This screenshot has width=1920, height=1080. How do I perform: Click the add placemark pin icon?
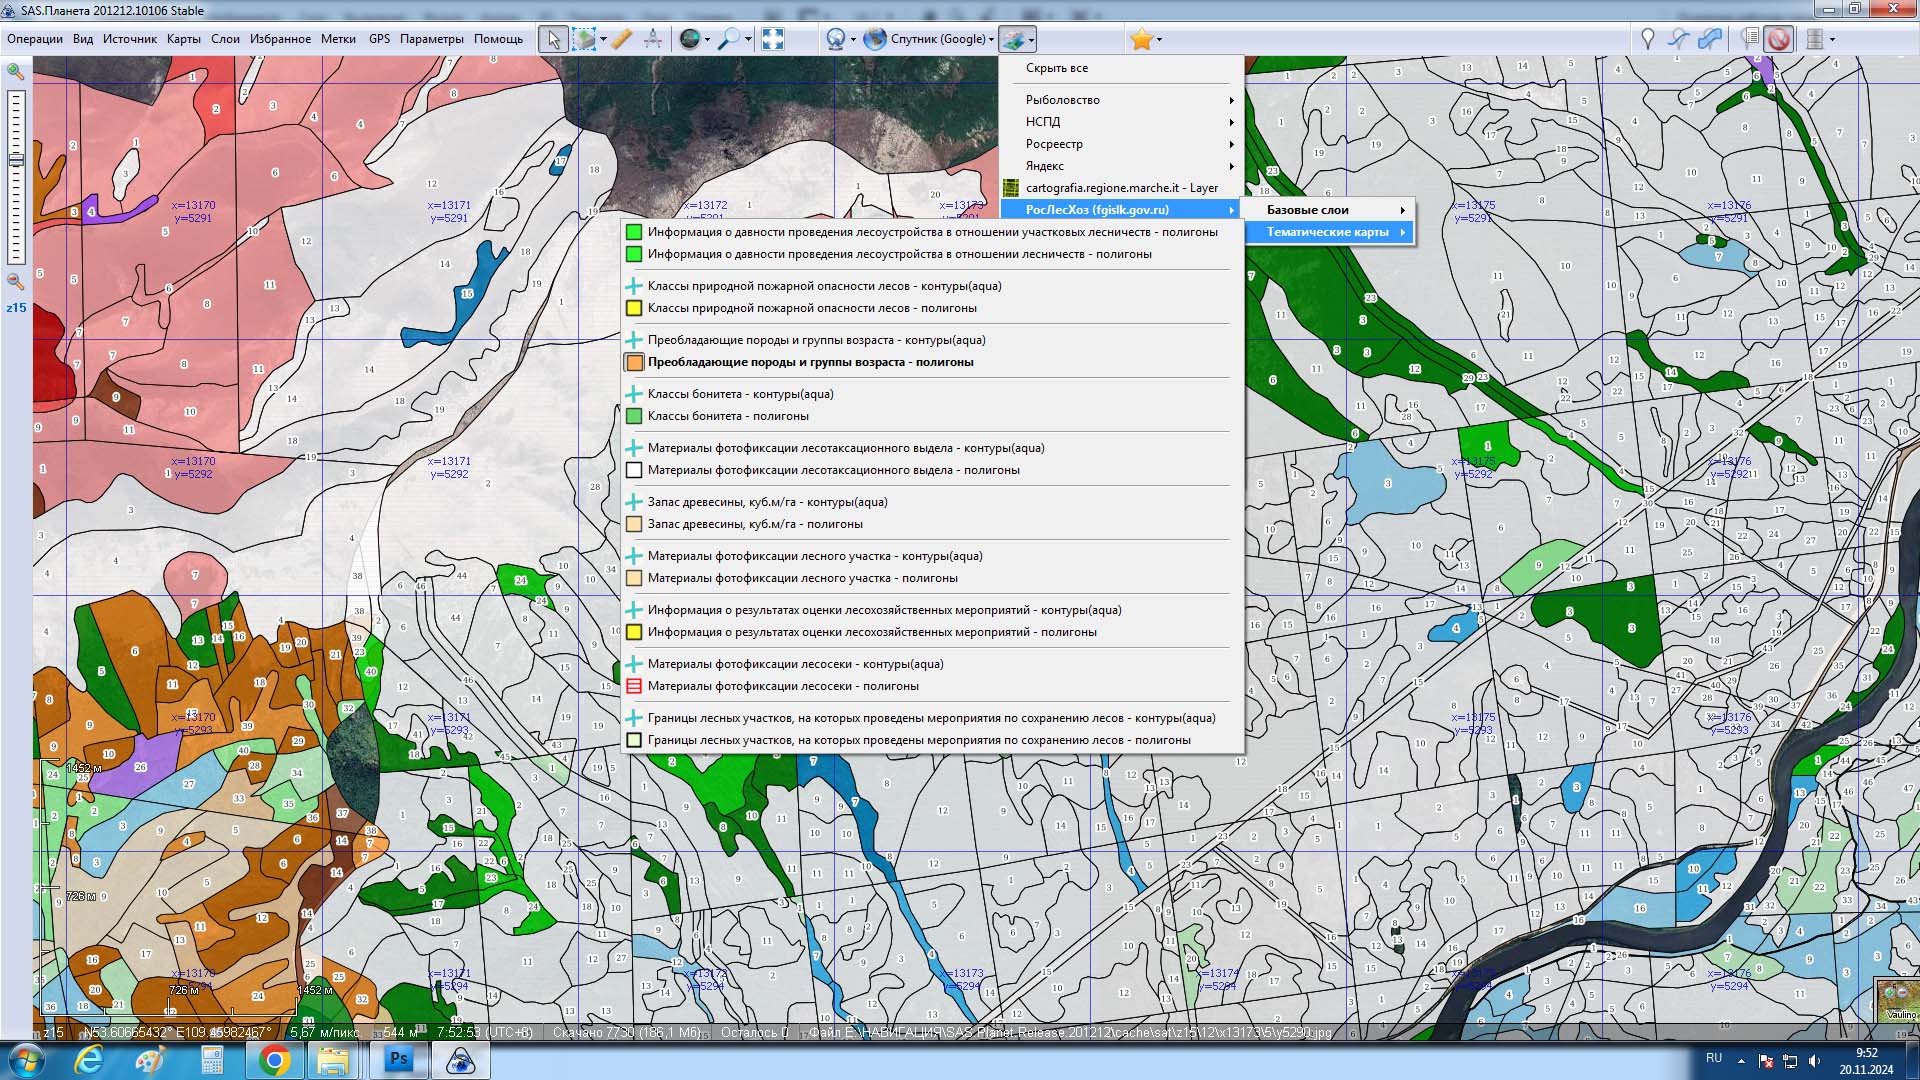(x=1648, y=39)
